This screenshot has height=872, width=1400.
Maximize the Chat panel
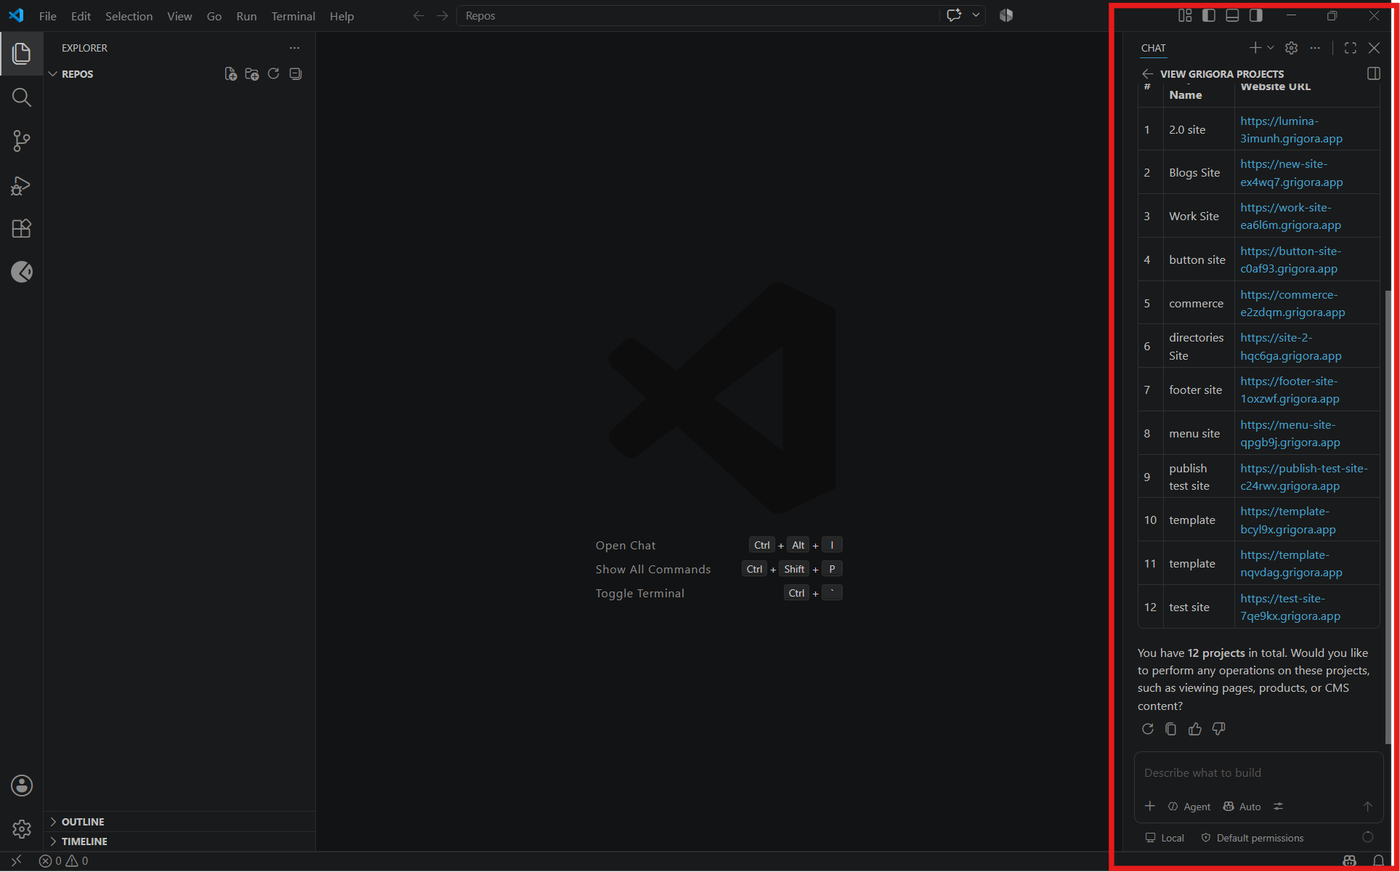tap(1350, 48)
